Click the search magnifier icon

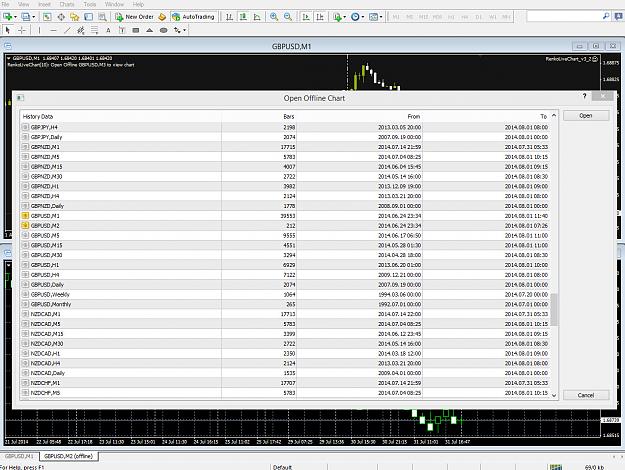pos(606,16)
